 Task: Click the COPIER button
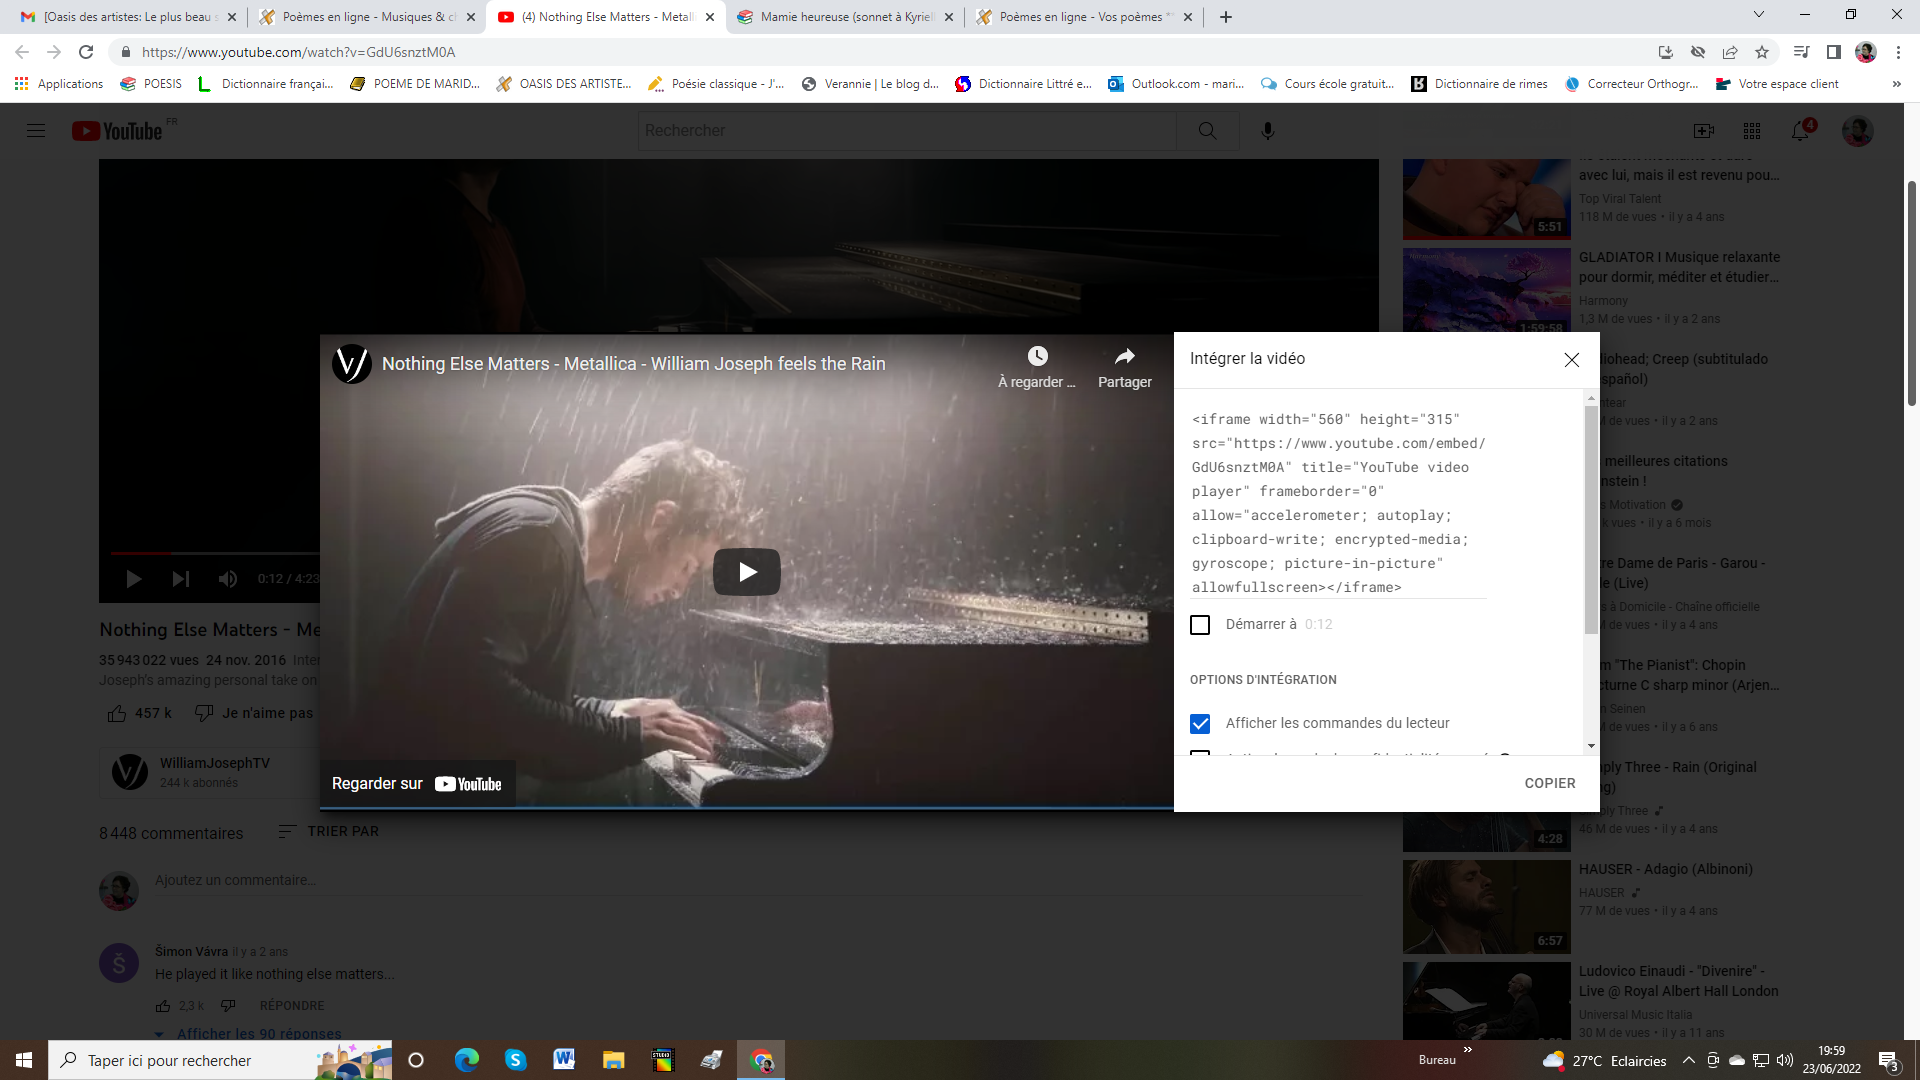[1549, 783]
